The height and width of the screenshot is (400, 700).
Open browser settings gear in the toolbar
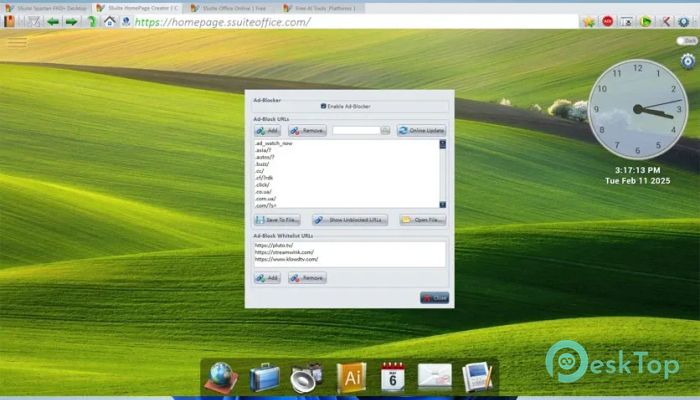(x=684, y=21)
